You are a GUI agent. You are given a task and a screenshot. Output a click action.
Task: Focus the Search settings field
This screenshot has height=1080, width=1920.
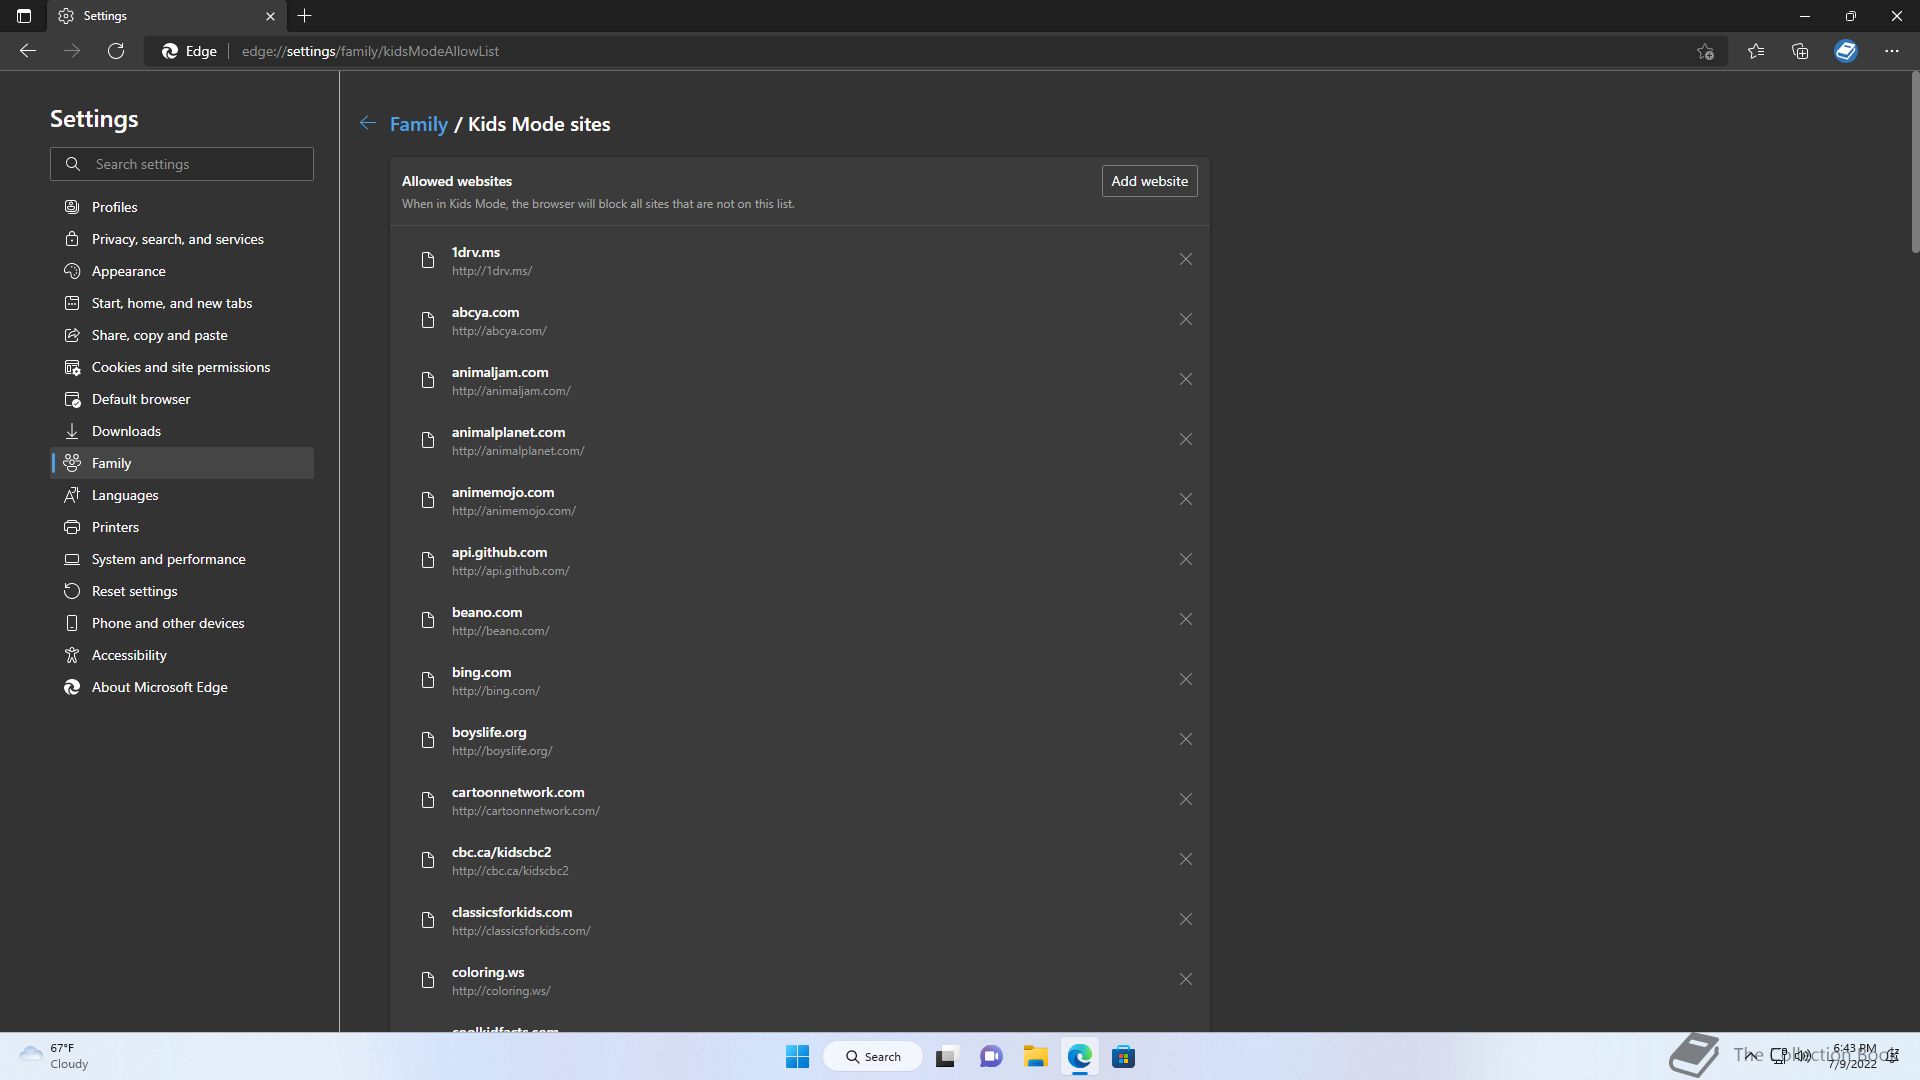[182, 164]
